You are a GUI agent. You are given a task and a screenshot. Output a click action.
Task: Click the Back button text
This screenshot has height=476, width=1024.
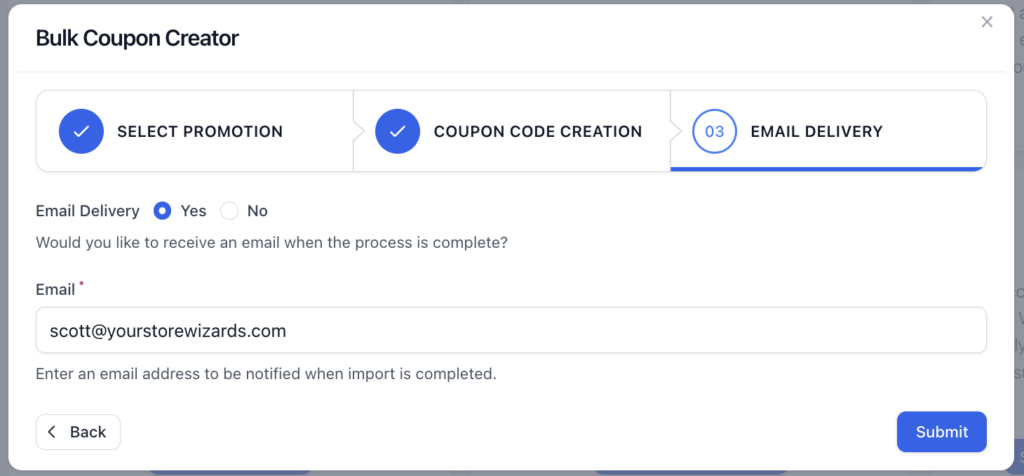pos(88,432)
